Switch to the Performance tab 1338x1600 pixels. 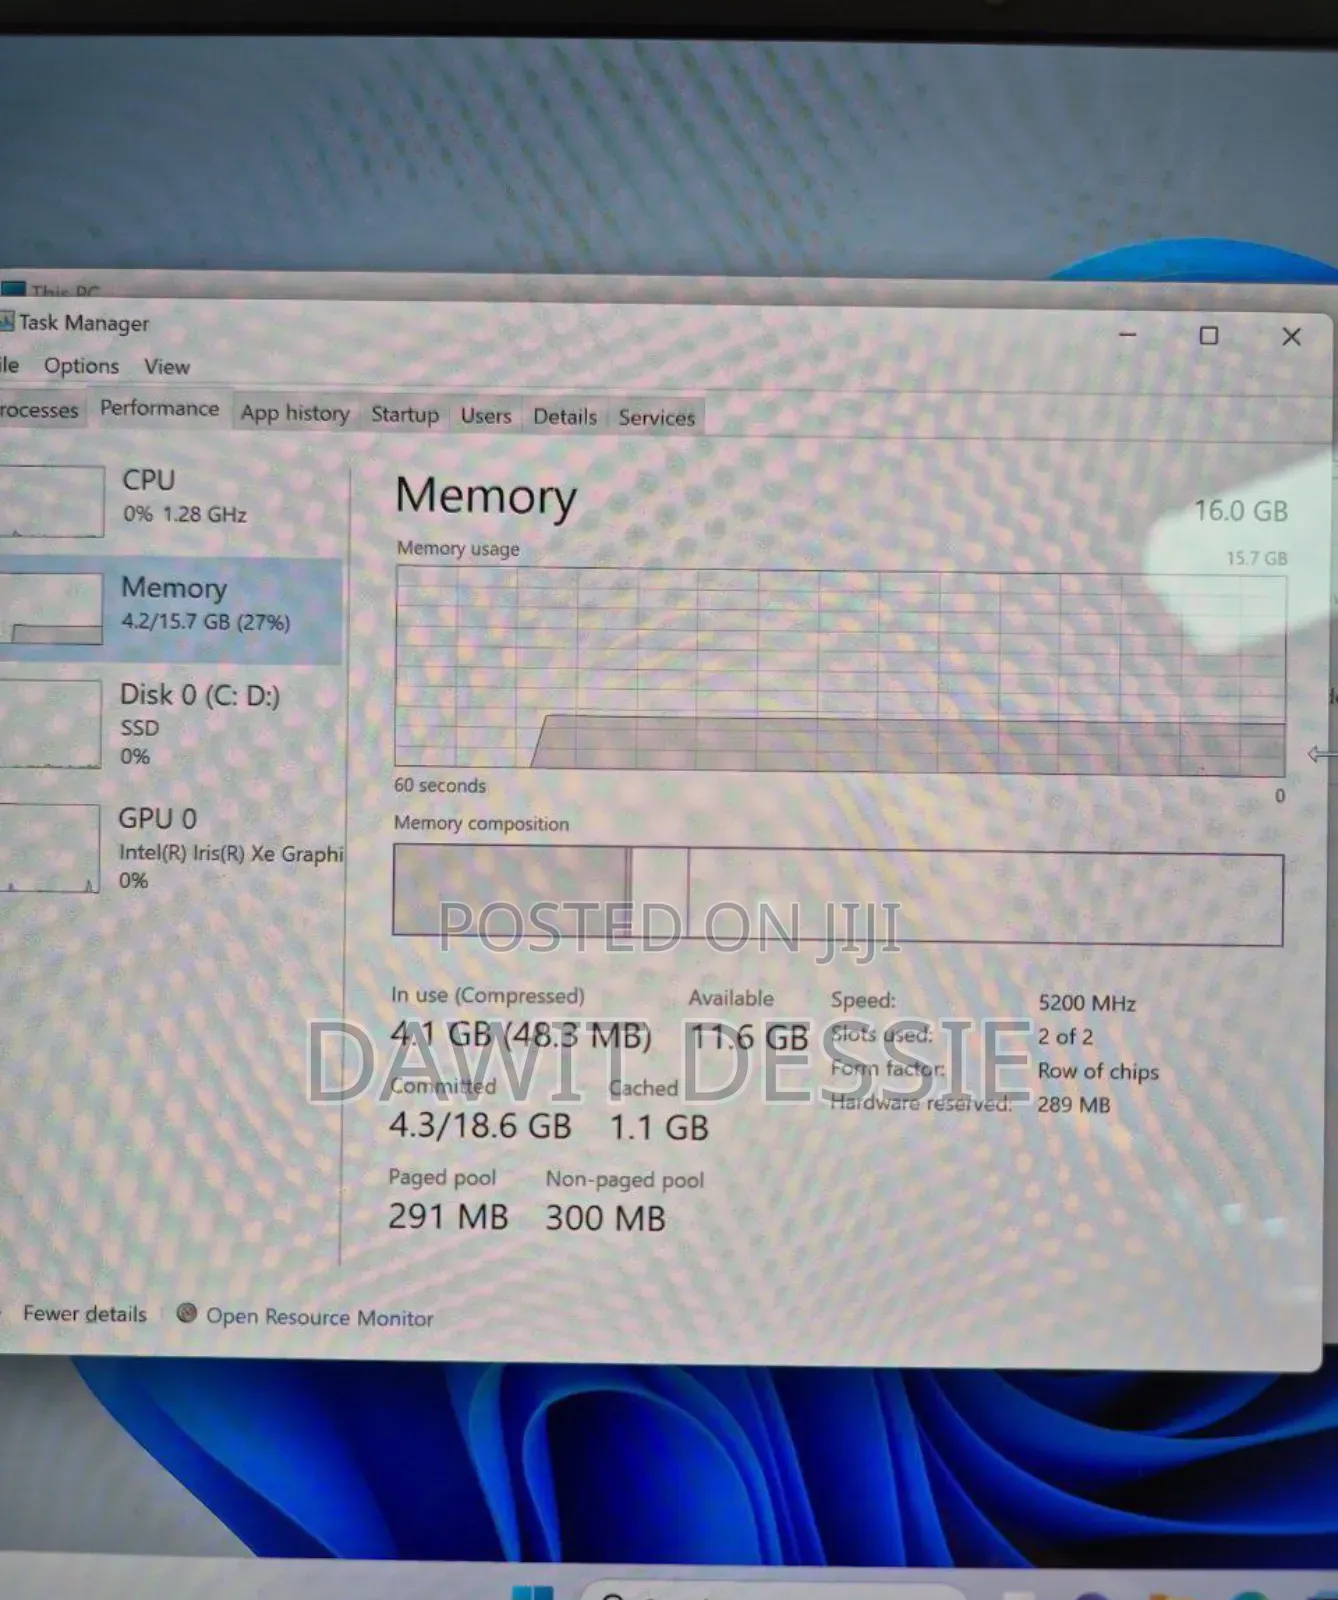[159, 408]
